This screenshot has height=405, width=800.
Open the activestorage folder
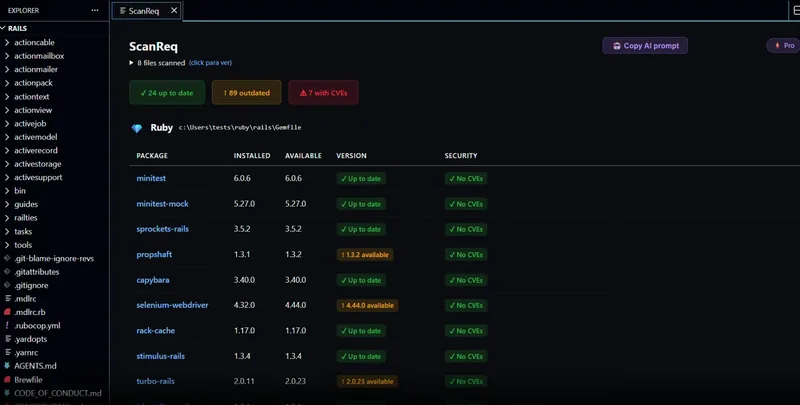pyautogui.click(x=37, y=164)
